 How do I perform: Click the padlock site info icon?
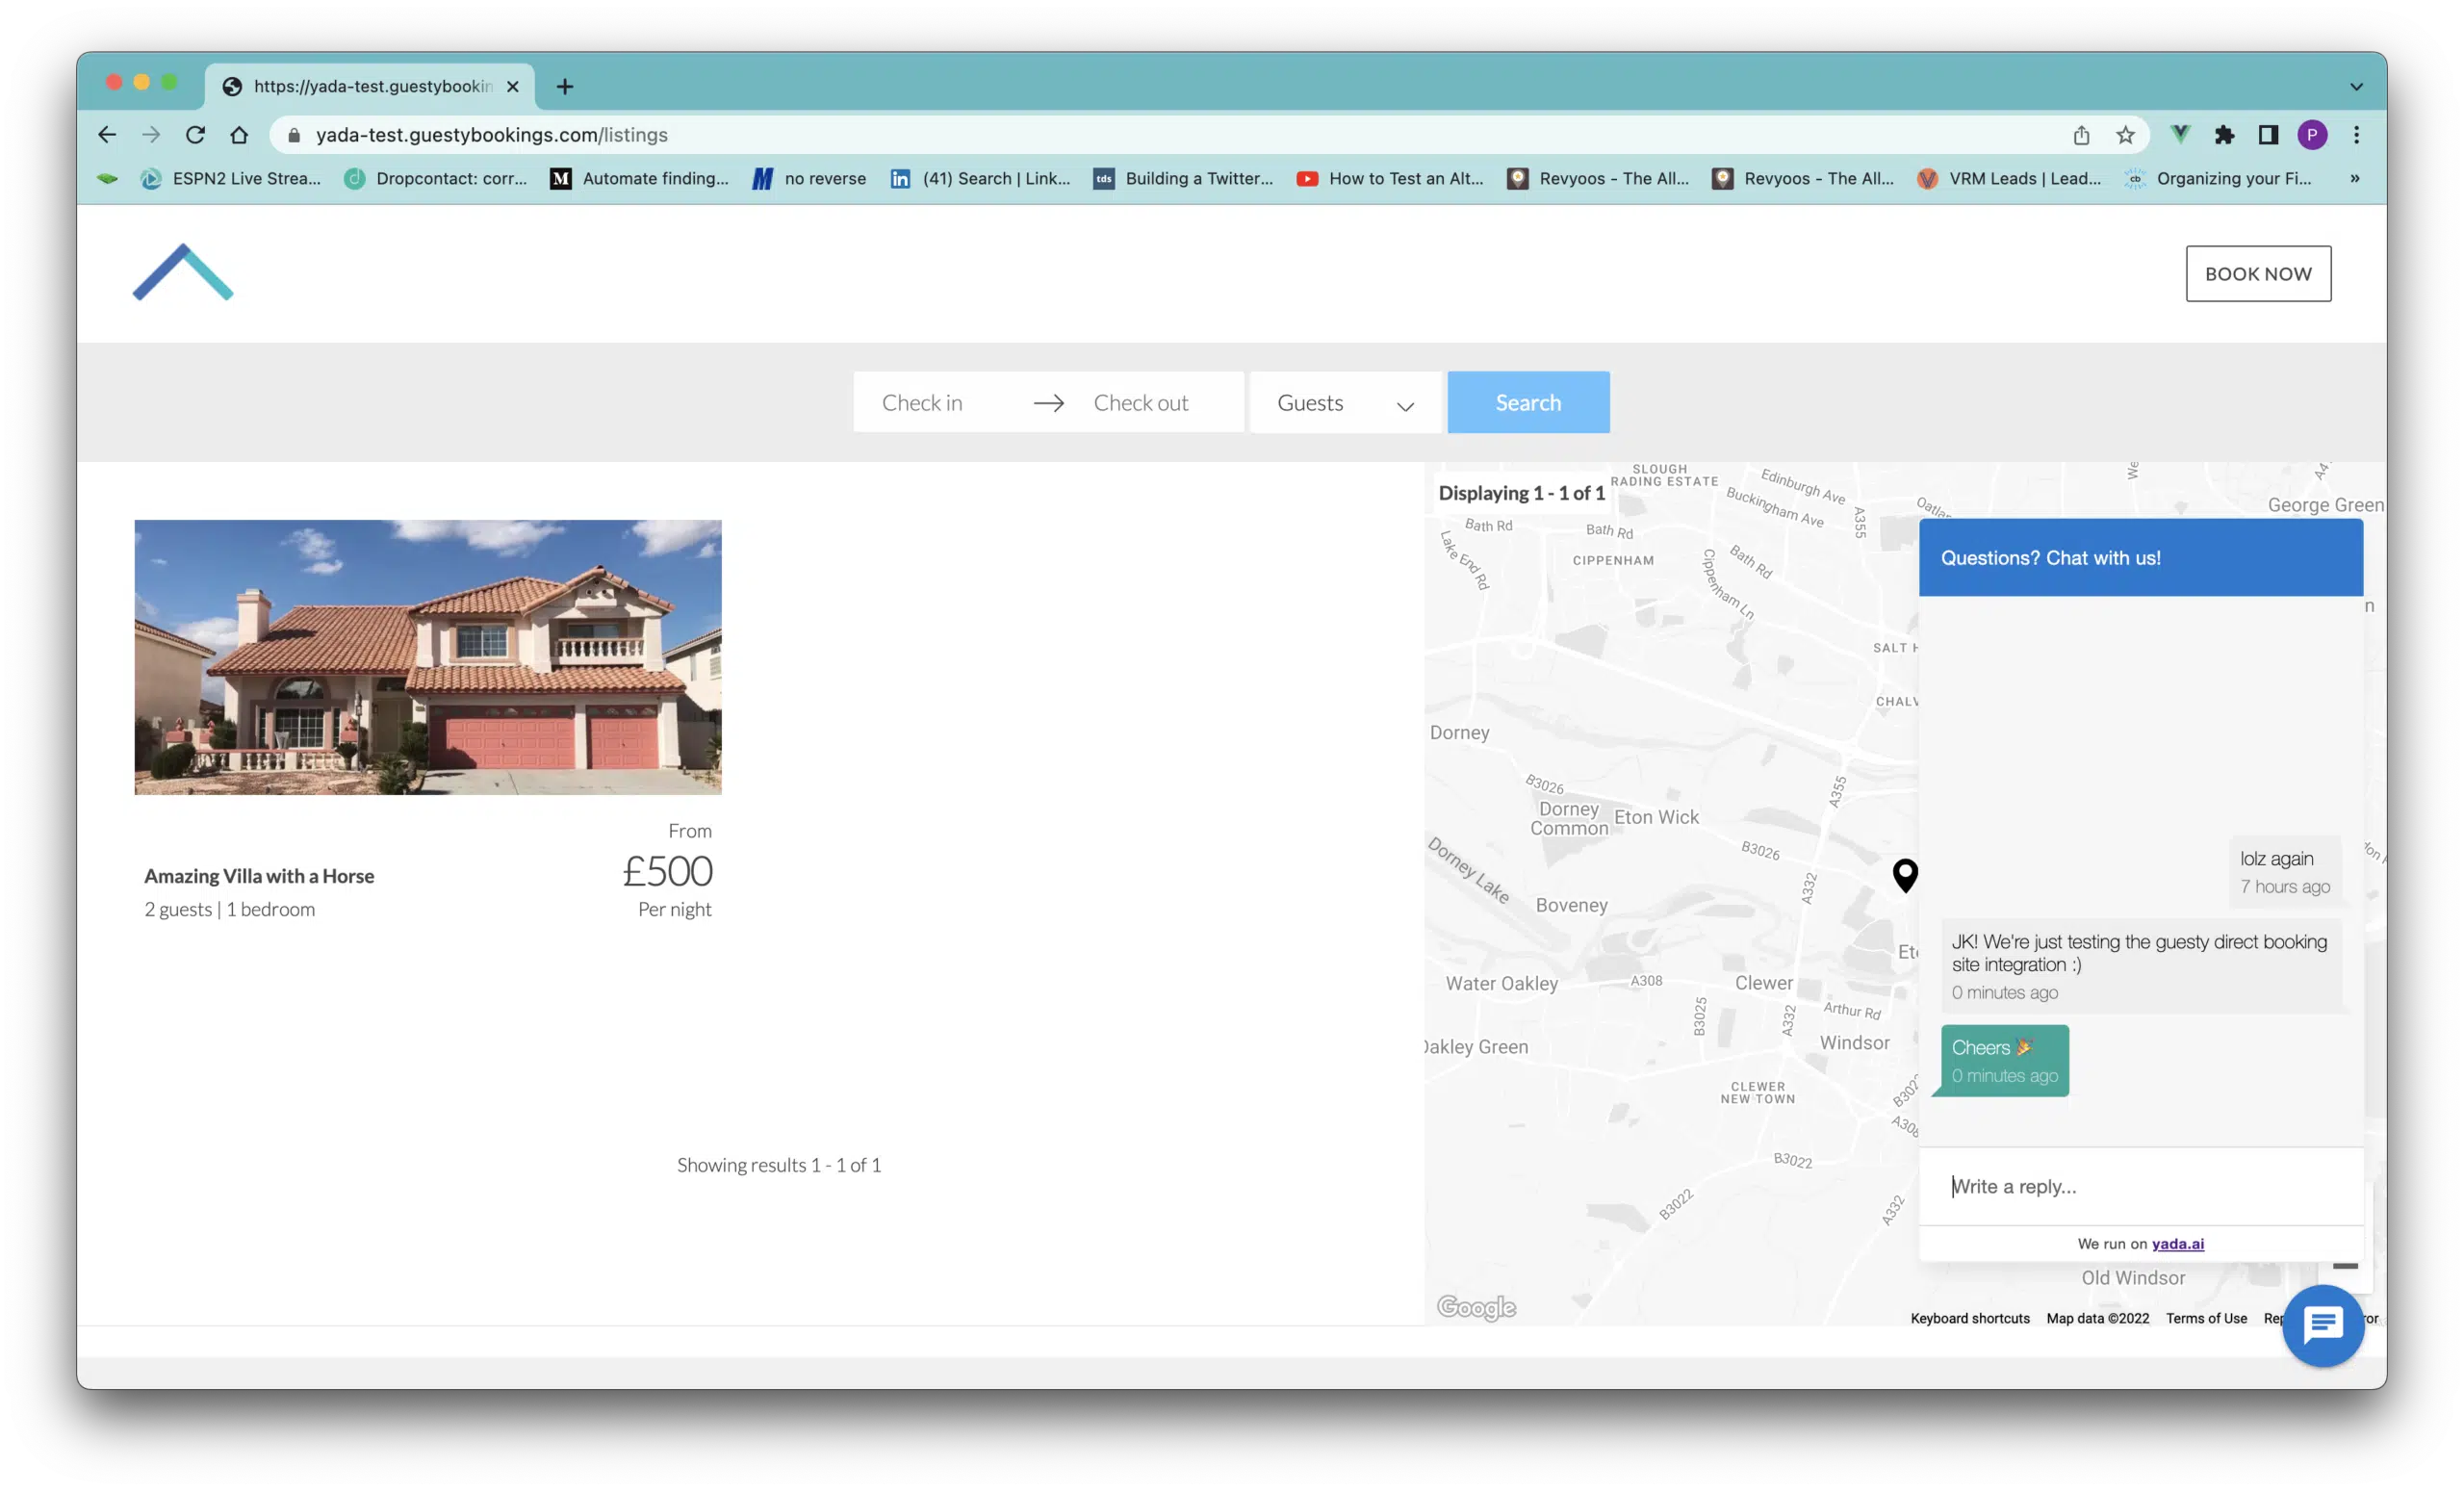294,135
